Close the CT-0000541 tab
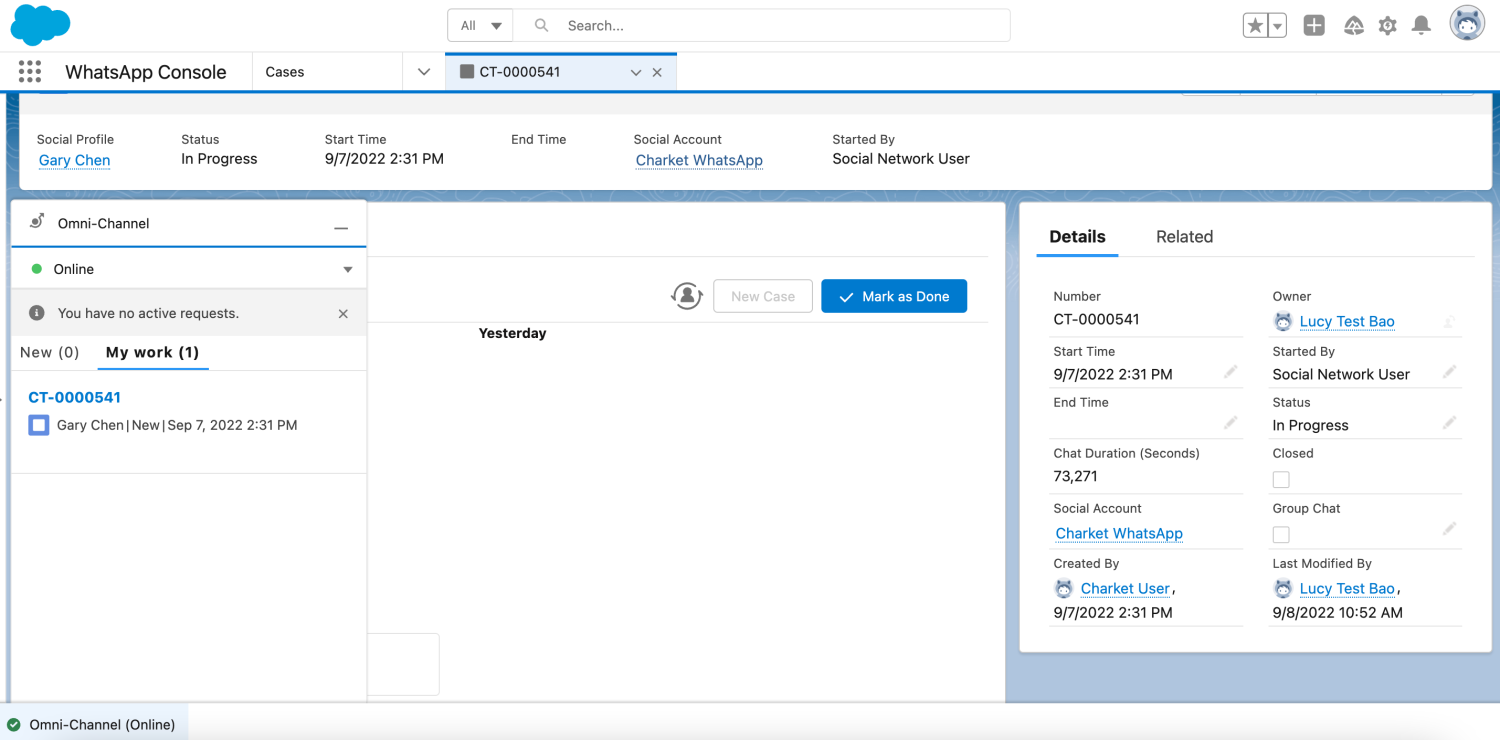Viewport: 1500px width, 740px height. pyautogui.click(x=657, y=72)
